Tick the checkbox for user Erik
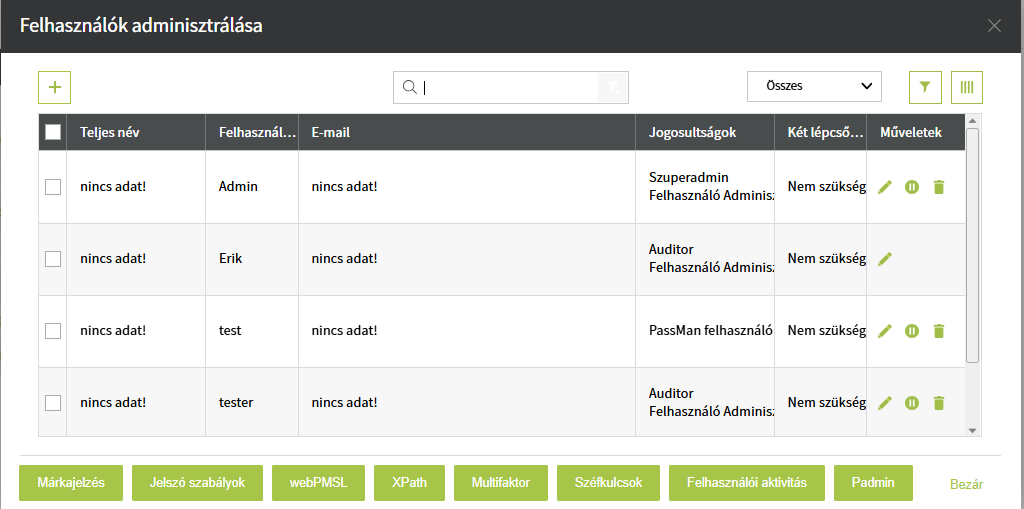 pos(53,259)
